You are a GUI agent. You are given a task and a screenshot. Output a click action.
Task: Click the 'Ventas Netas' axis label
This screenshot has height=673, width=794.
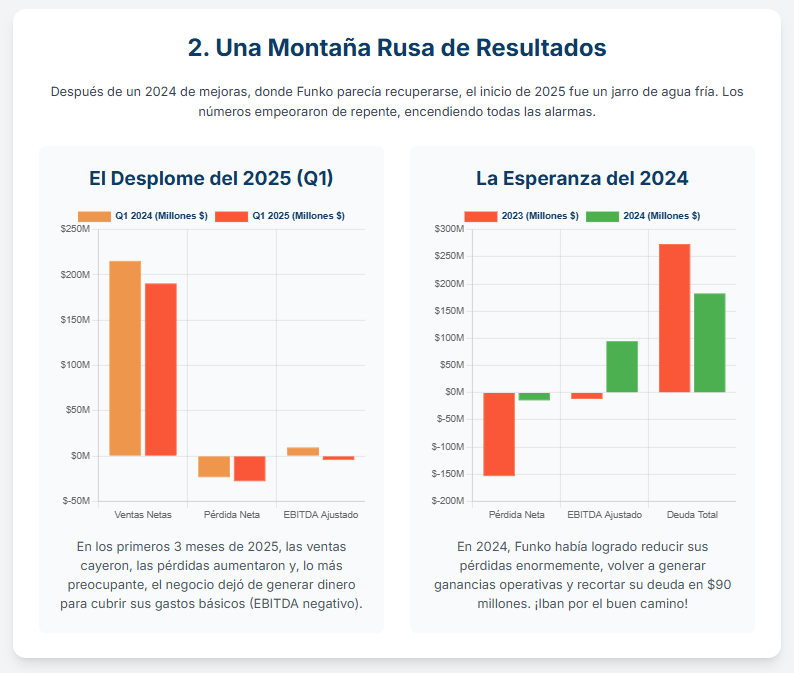click(143, 515)
